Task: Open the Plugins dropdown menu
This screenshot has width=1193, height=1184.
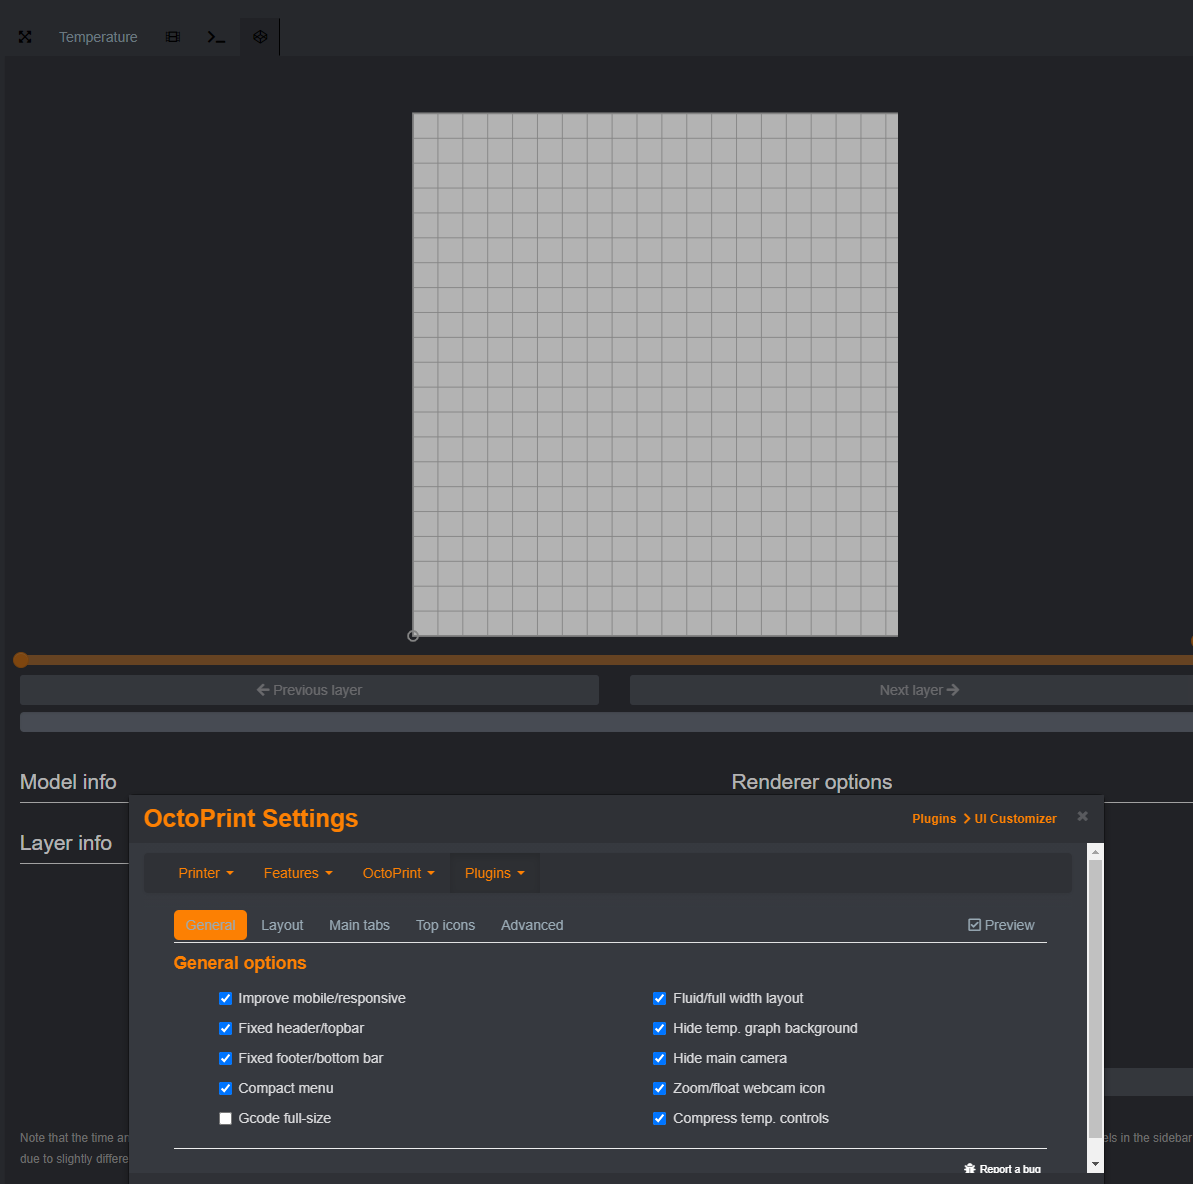Action: point(494,872)
